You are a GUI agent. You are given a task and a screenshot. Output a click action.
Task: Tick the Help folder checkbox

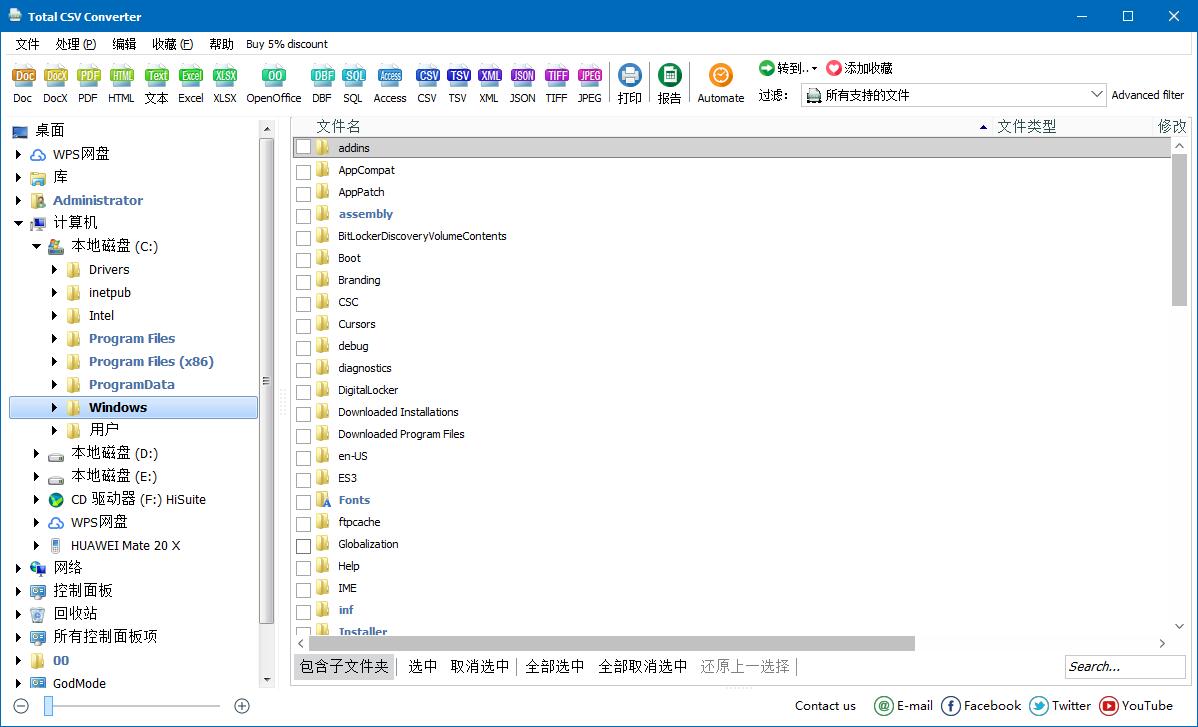303,568
